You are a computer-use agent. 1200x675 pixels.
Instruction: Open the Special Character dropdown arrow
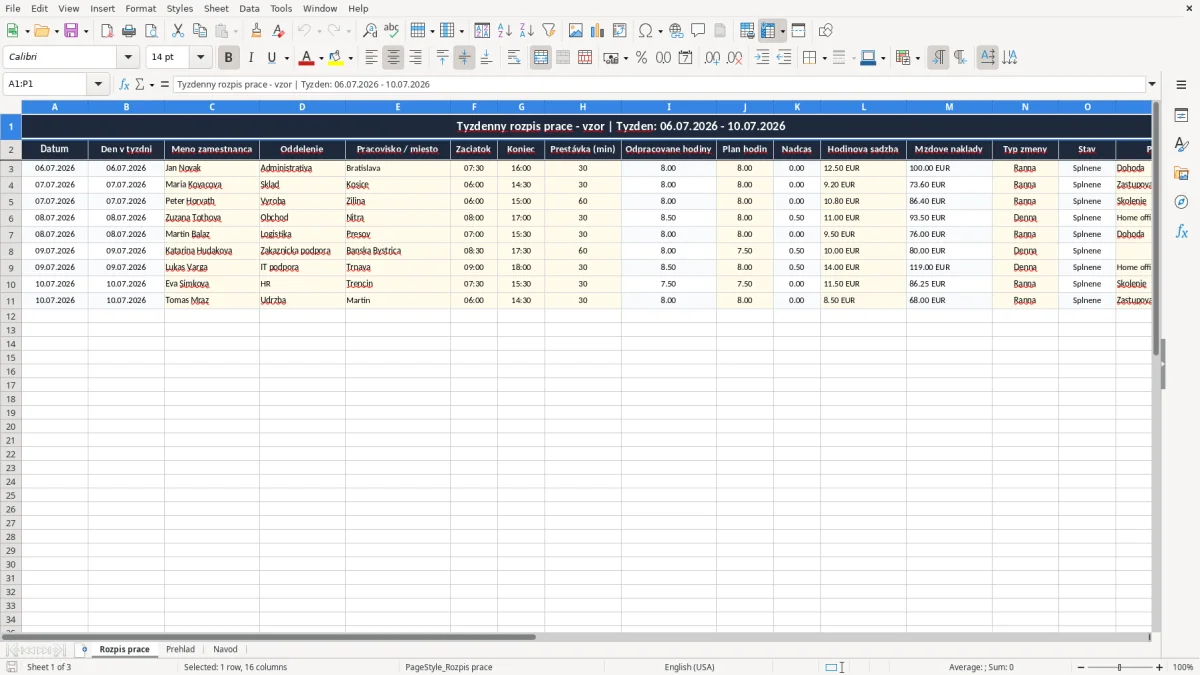point(661,31)
